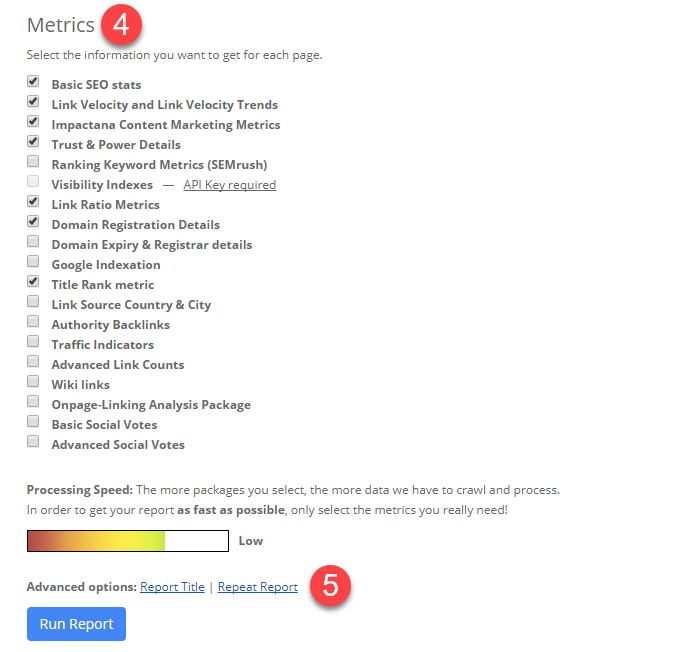This screenshot has height=652, width=698.
Task: Click the 'Wiki links' label
Action: point(81,385)
